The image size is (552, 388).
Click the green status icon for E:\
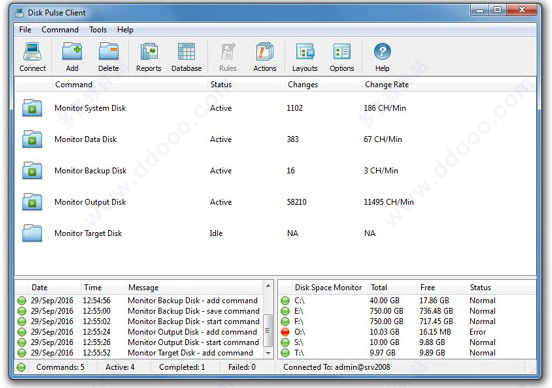pos(285,311)
